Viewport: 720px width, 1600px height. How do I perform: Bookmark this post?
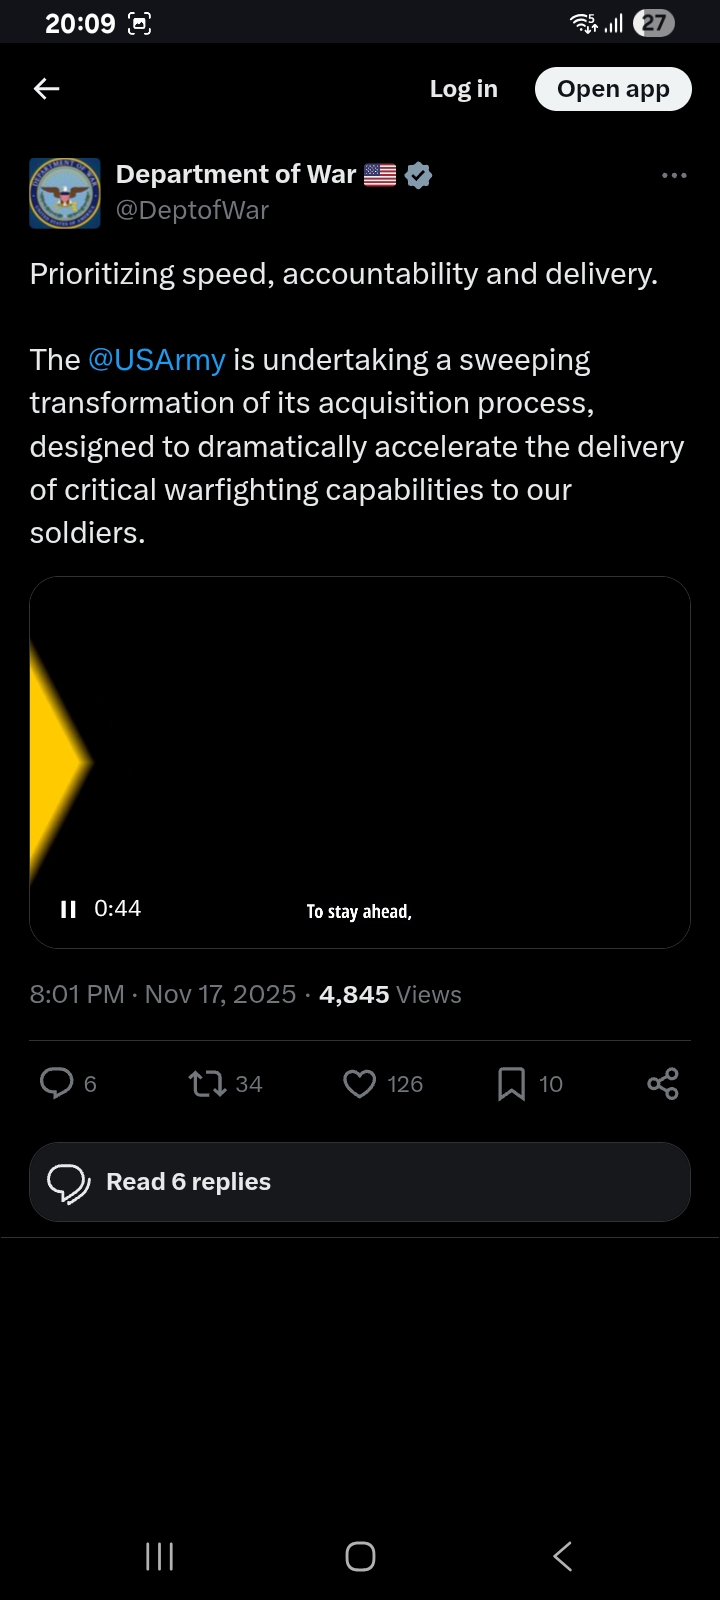click(511, 1083)
